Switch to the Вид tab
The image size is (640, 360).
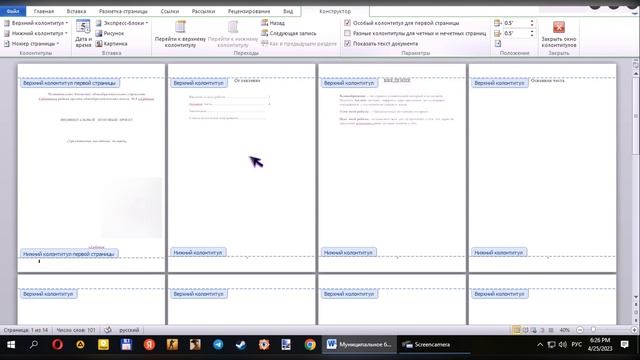click(288, 11)
